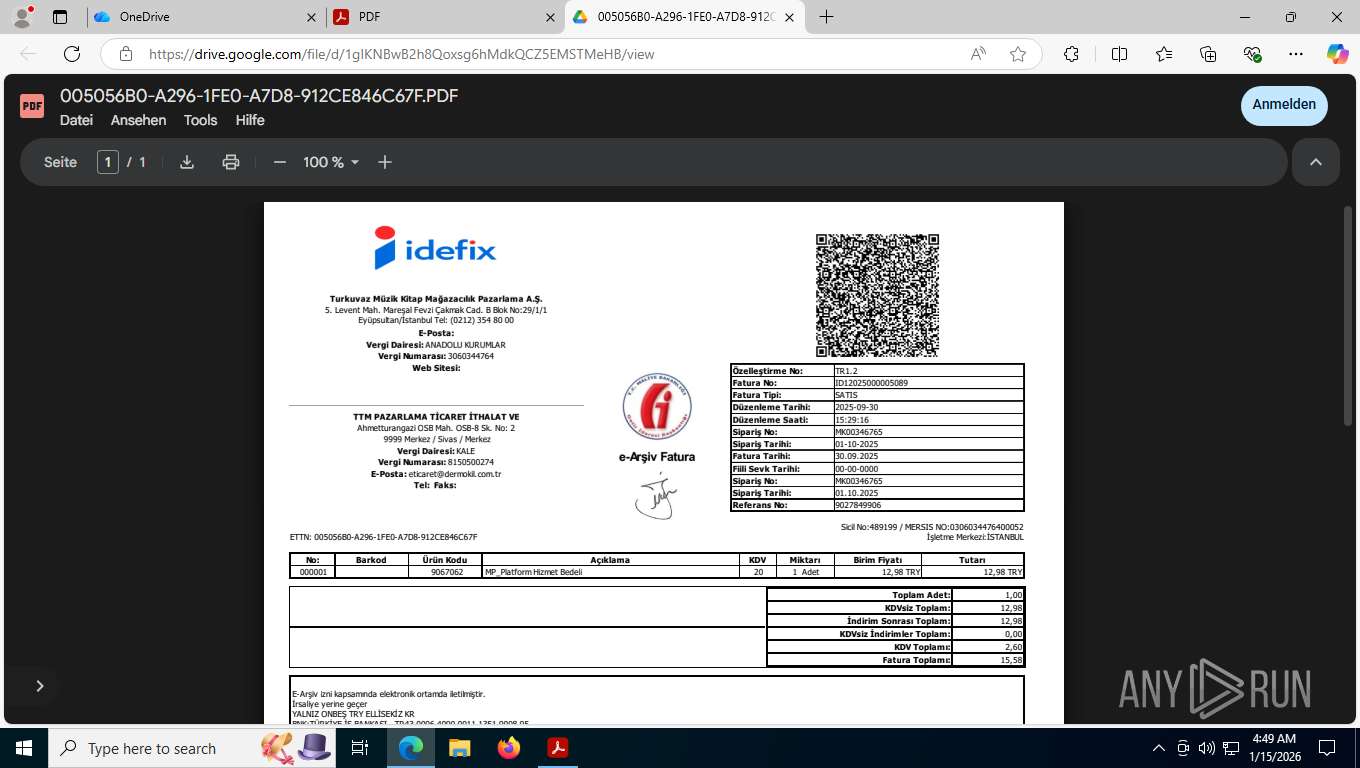Screen dimensions: 1360x768
Task: Select e-mail eticaret@dermokil.com.tr text
Action: click(454, 474)
